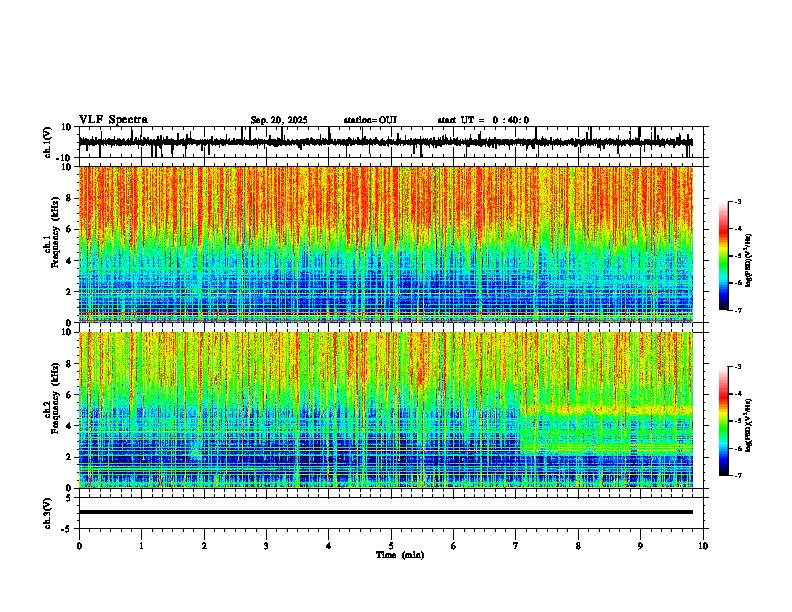This screenshot has width=792, height=612.
Task: Click time axis tick label '6'
Action: pyautogui.click(x=453, y=546)
